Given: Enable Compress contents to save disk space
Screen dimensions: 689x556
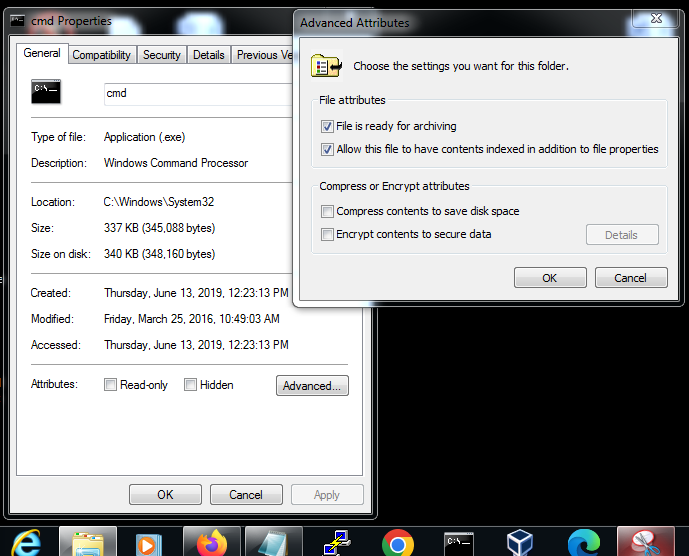Looking at the screenshot, I should coord(327,211).
